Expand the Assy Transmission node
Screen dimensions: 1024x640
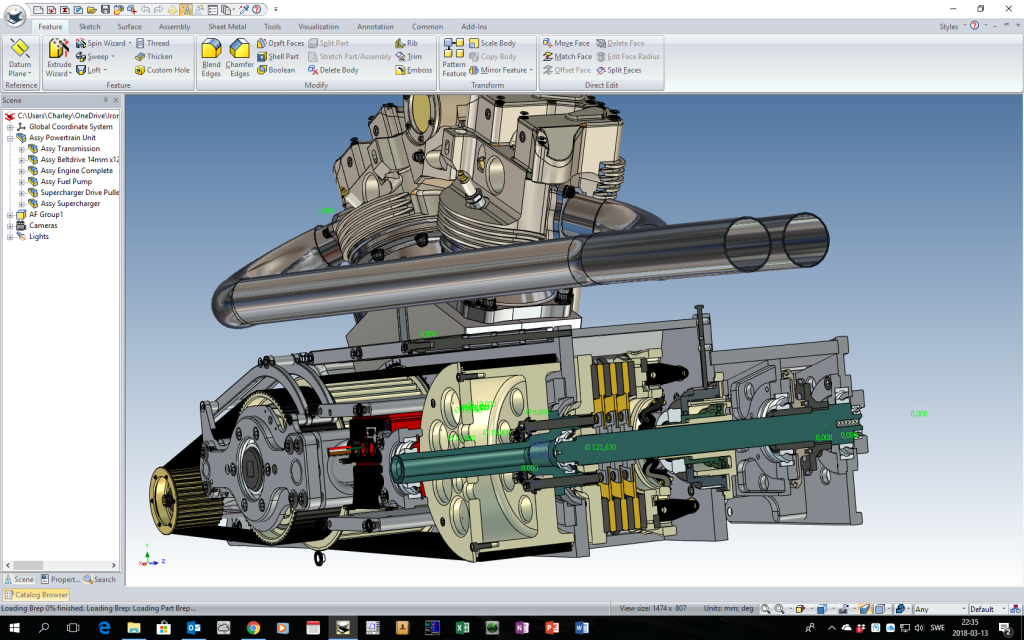click(21, 149)
